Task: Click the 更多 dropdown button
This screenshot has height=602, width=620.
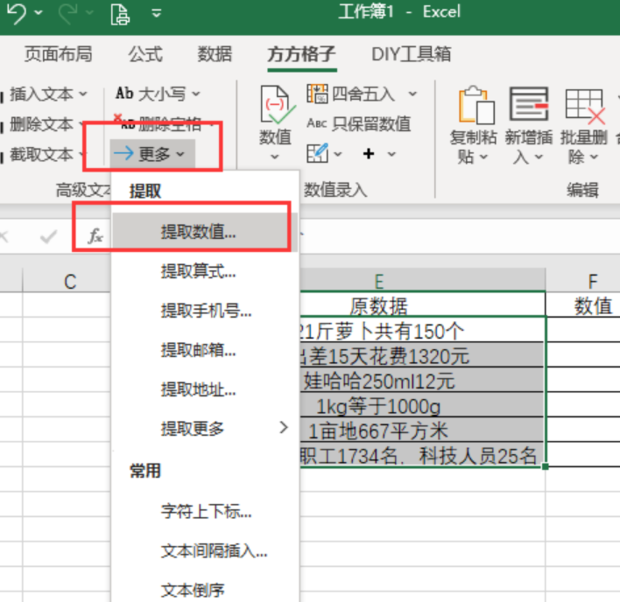Action: point(152,154)
